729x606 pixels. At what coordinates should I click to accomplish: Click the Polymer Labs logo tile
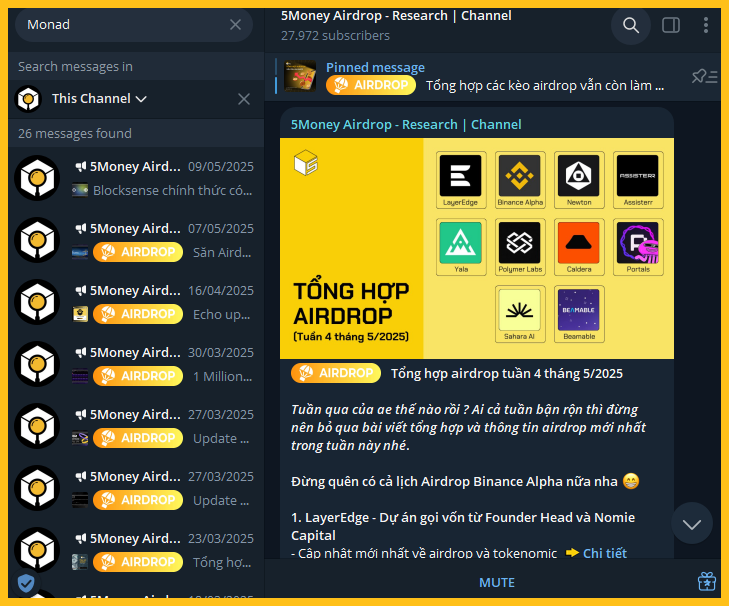[x=520, y=246]
